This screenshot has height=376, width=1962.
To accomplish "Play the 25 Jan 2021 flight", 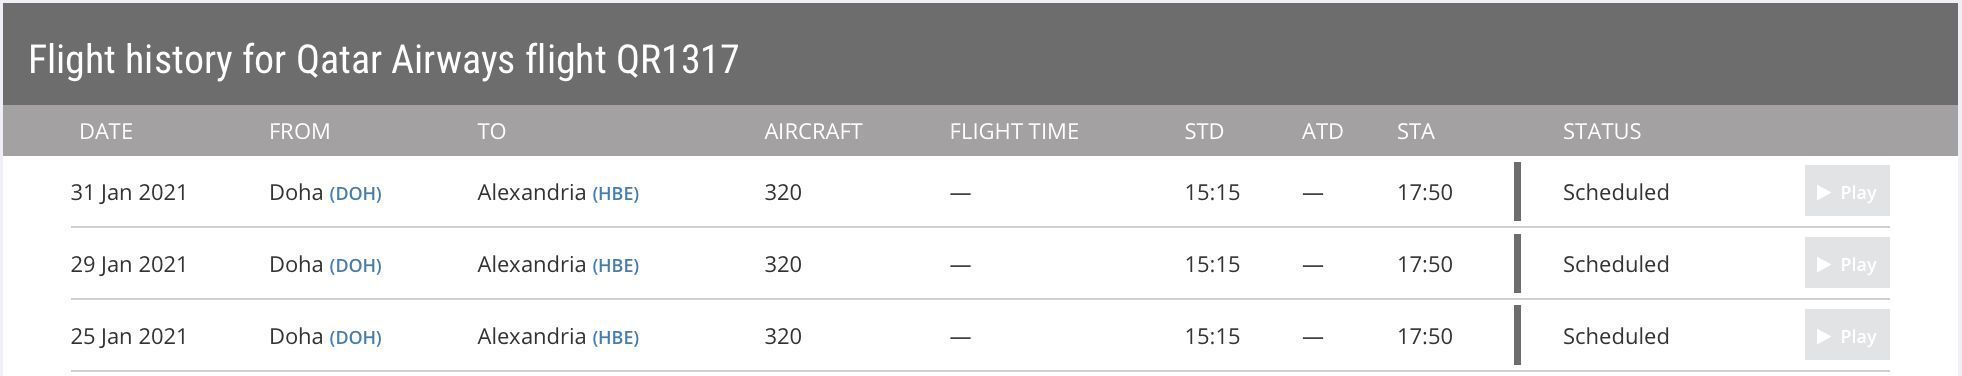I will pyautogui.click(x=1846, y=336).
